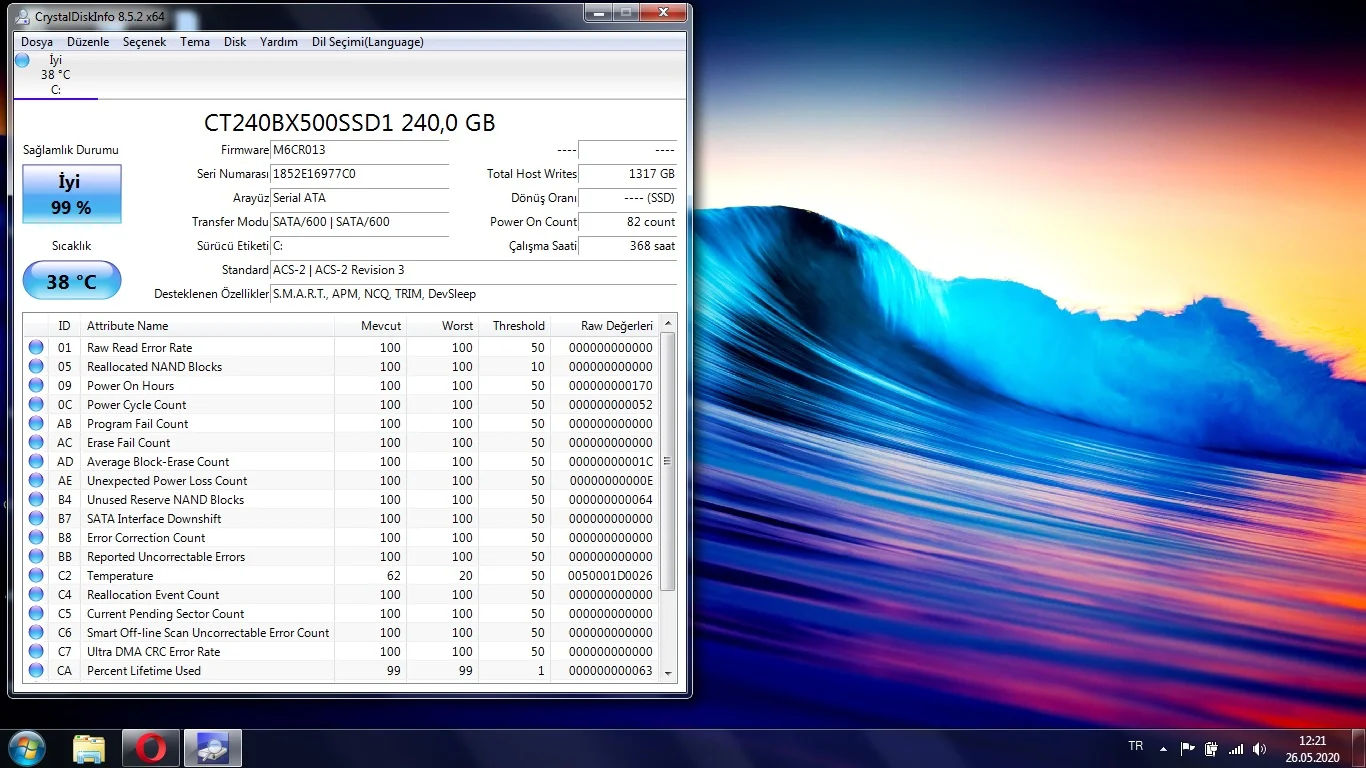Click the Raw Değerleri column header
Screen dimensions: 1366x768
coord(616,326)
